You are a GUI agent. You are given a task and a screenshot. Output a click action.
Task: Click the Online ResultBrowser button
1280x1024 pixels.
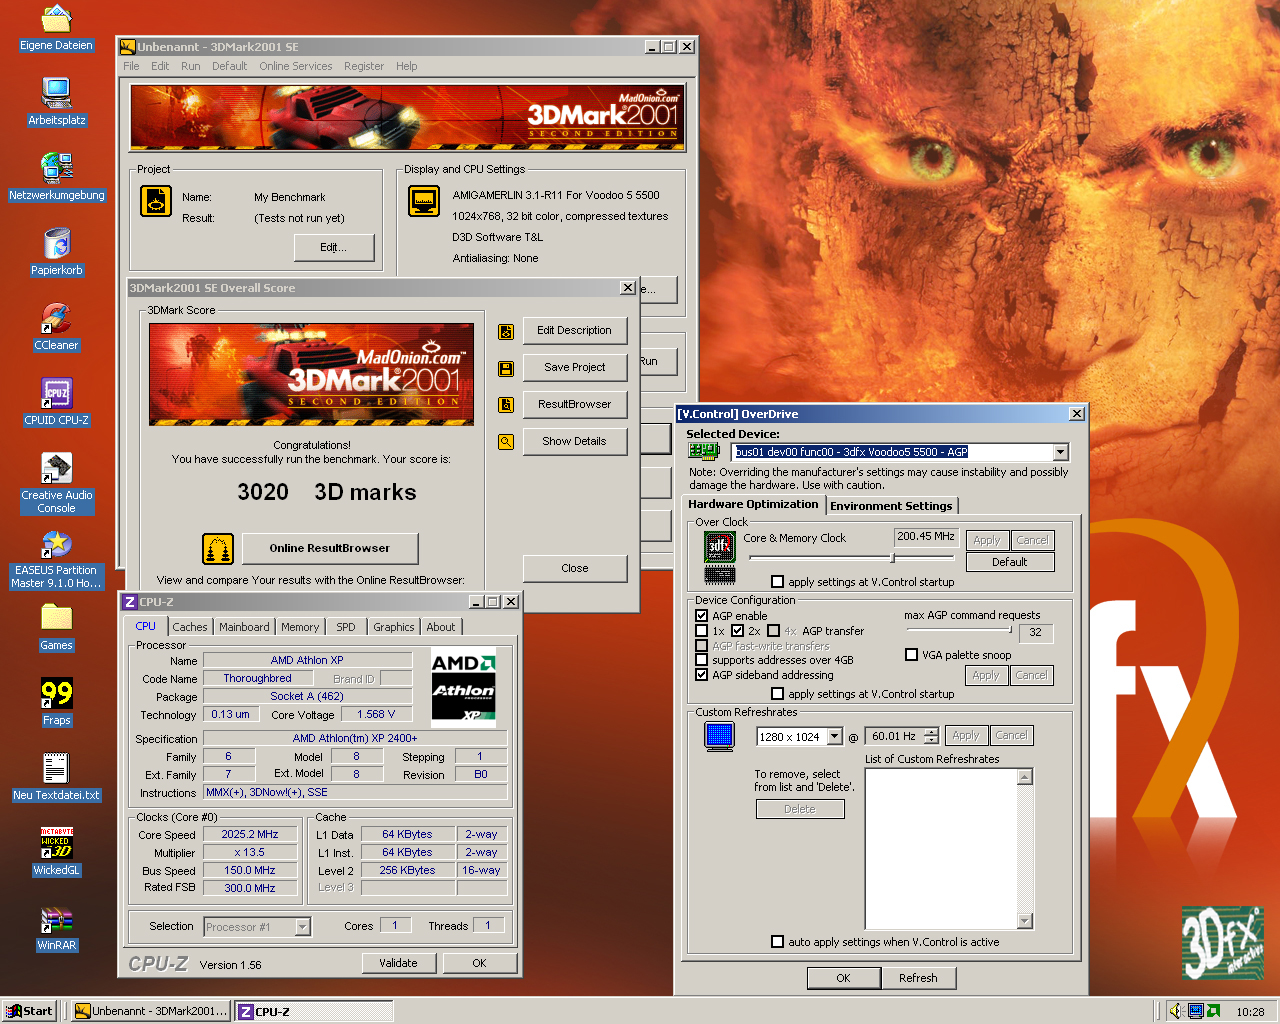329,548
